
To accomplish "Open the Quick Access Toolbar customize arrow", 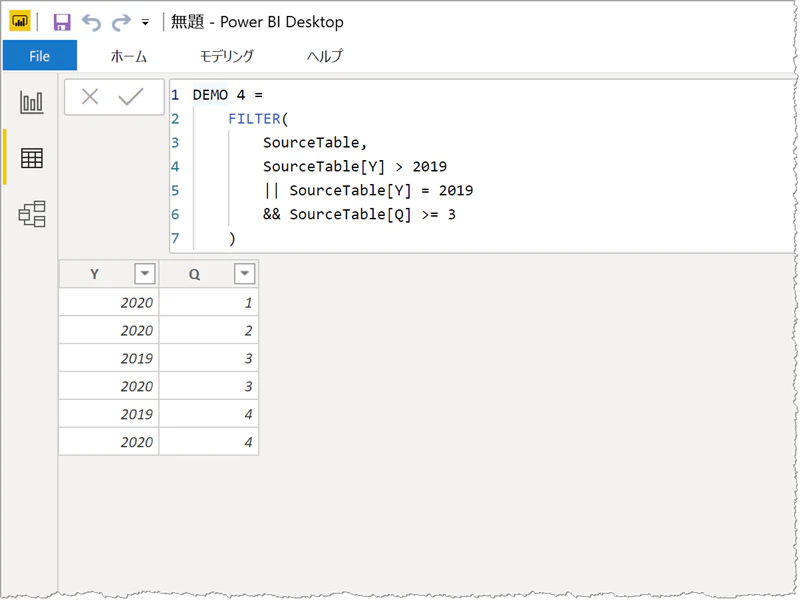I will (145, 23).
